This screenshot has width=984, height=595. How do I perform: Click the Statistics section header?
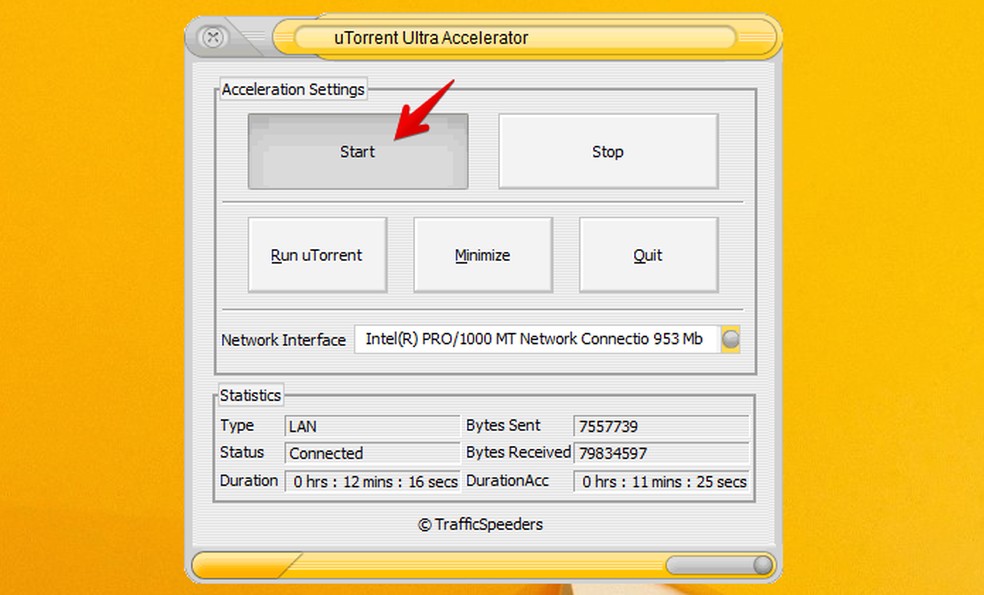[250, 395]
